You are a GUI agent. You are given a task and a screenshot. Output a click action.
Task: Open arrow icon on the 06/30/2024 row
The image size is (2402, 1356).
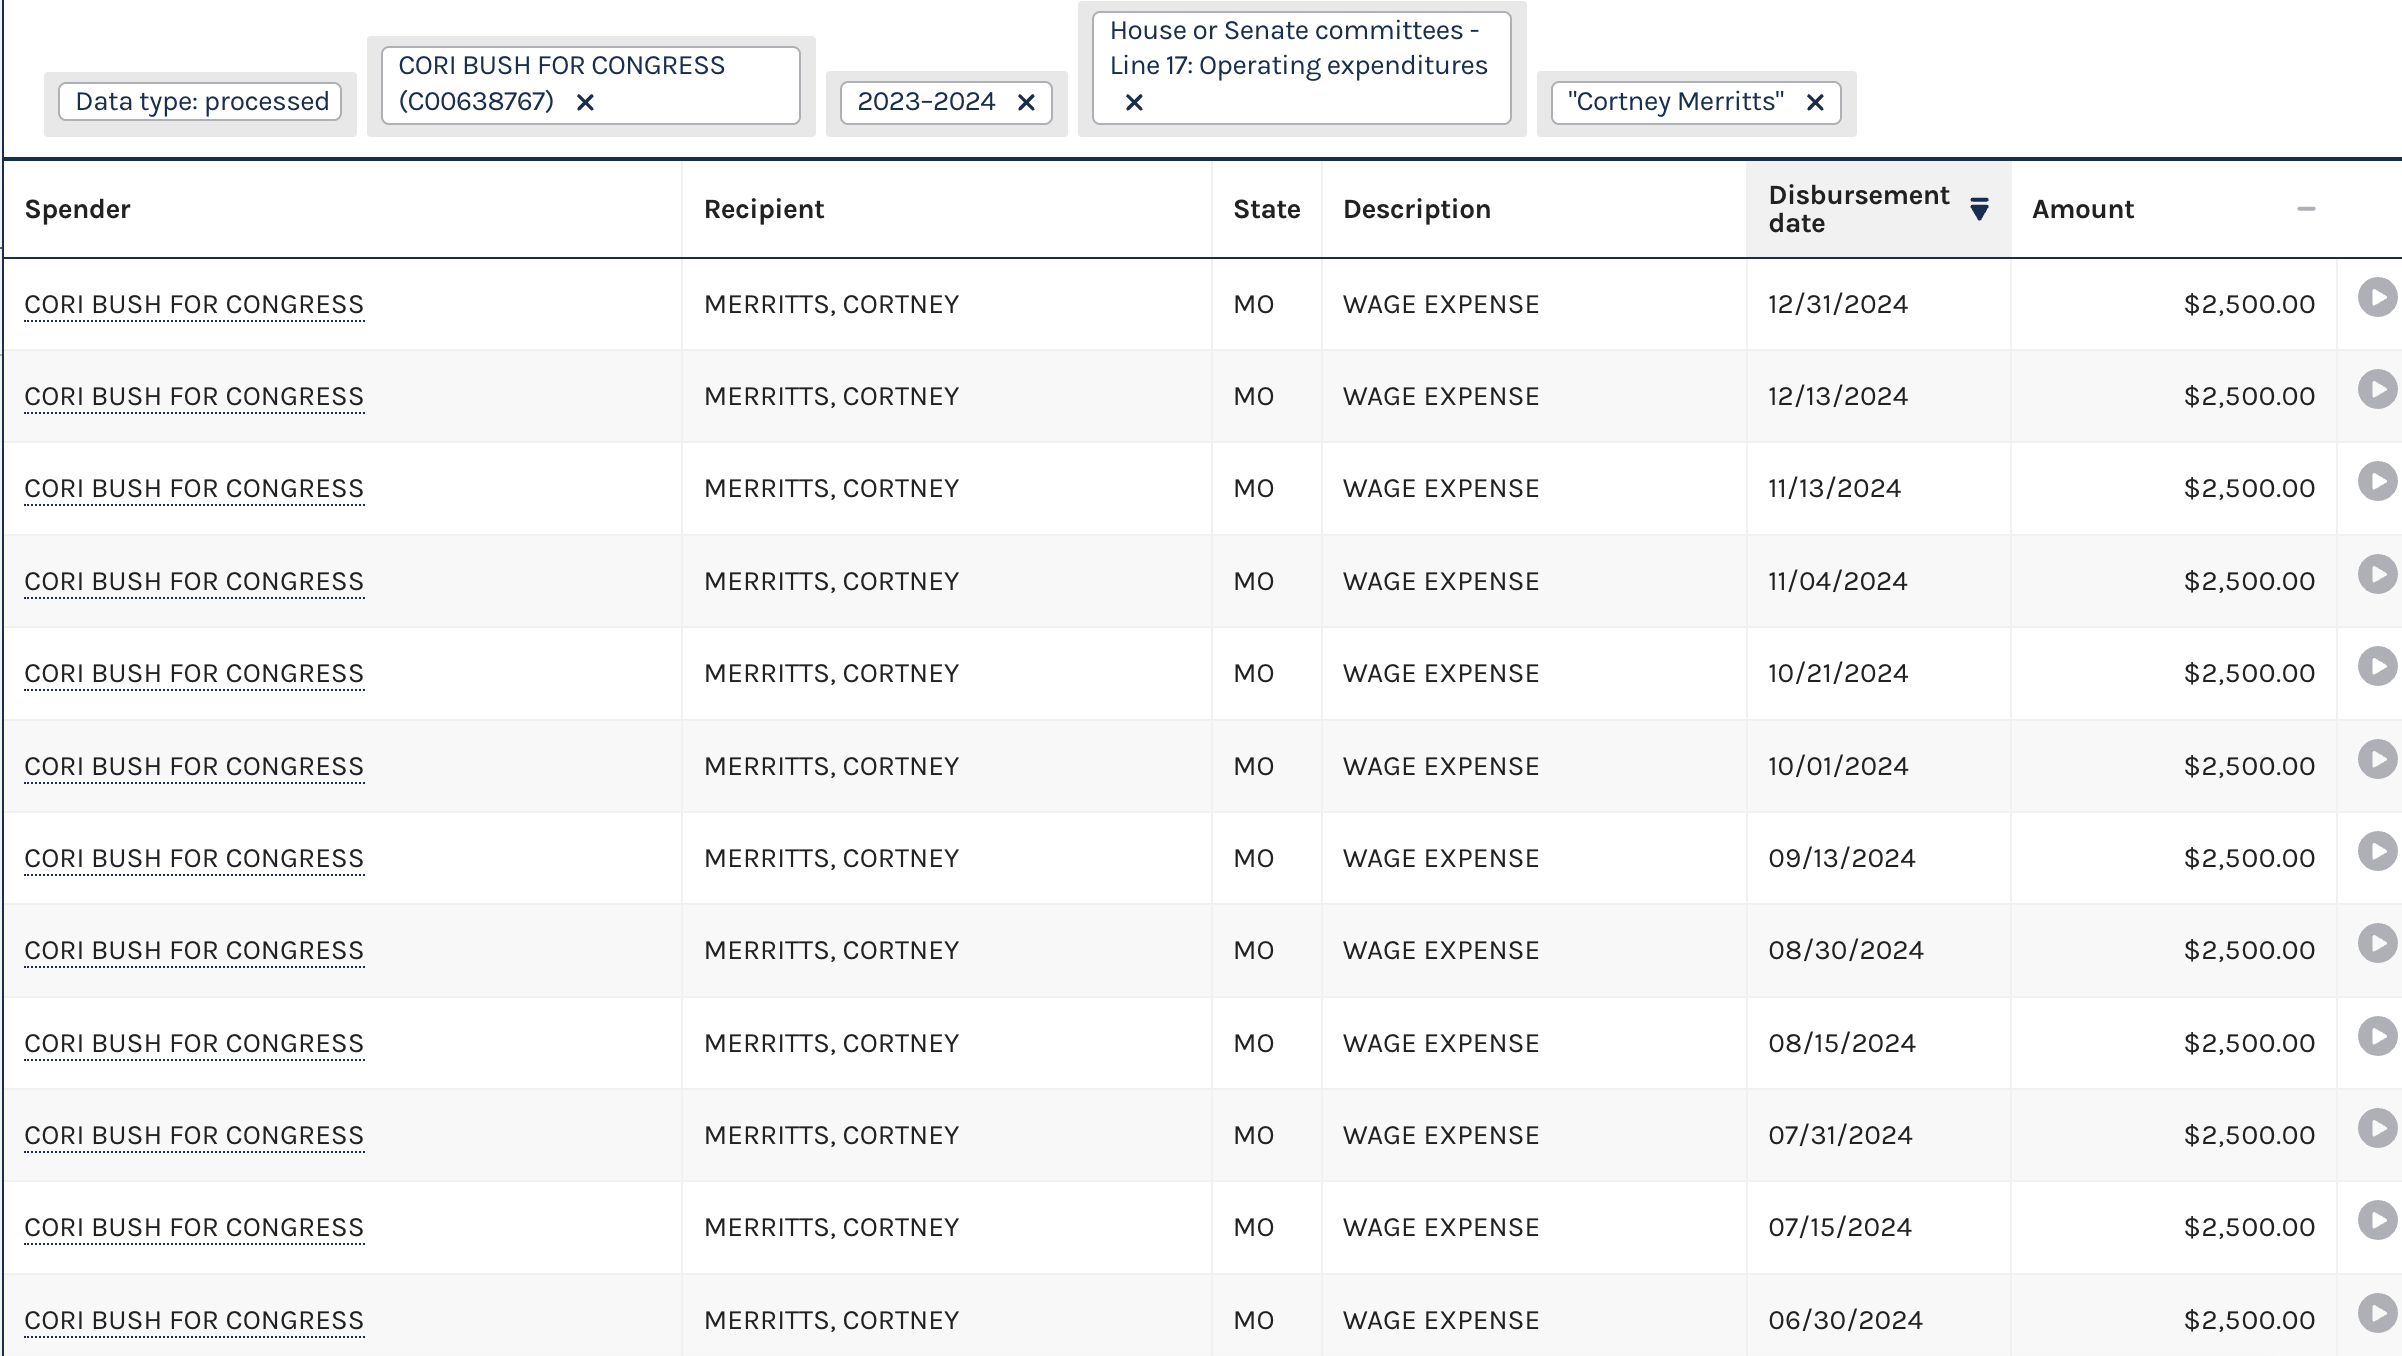click(2377, 1313)
